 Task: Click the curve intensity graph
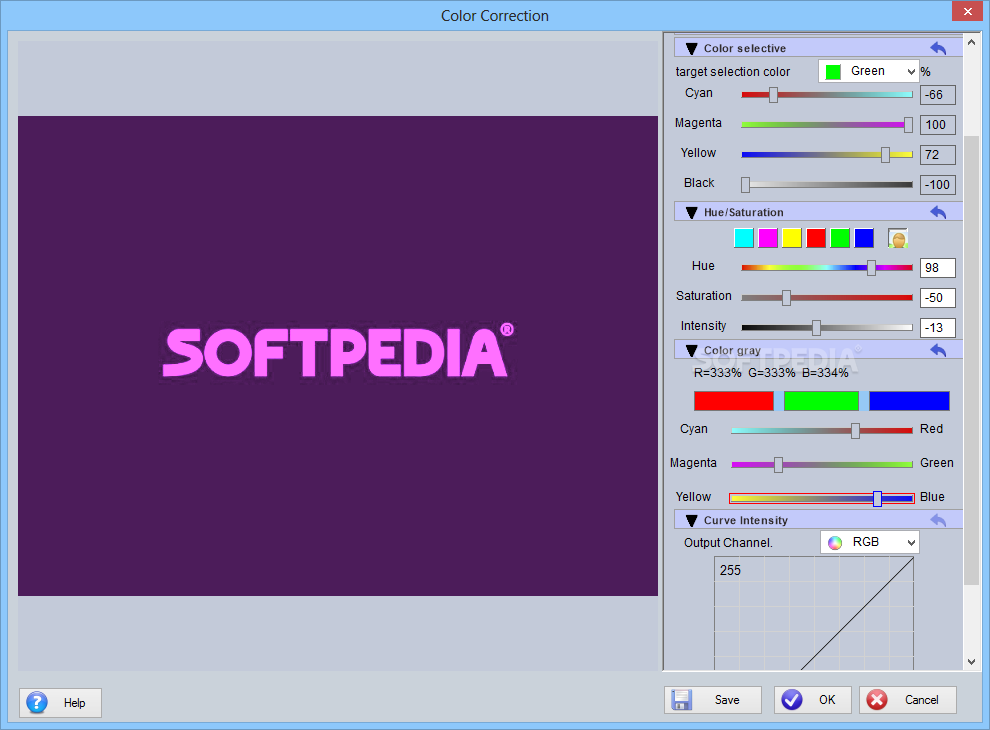tap(814, 613)
